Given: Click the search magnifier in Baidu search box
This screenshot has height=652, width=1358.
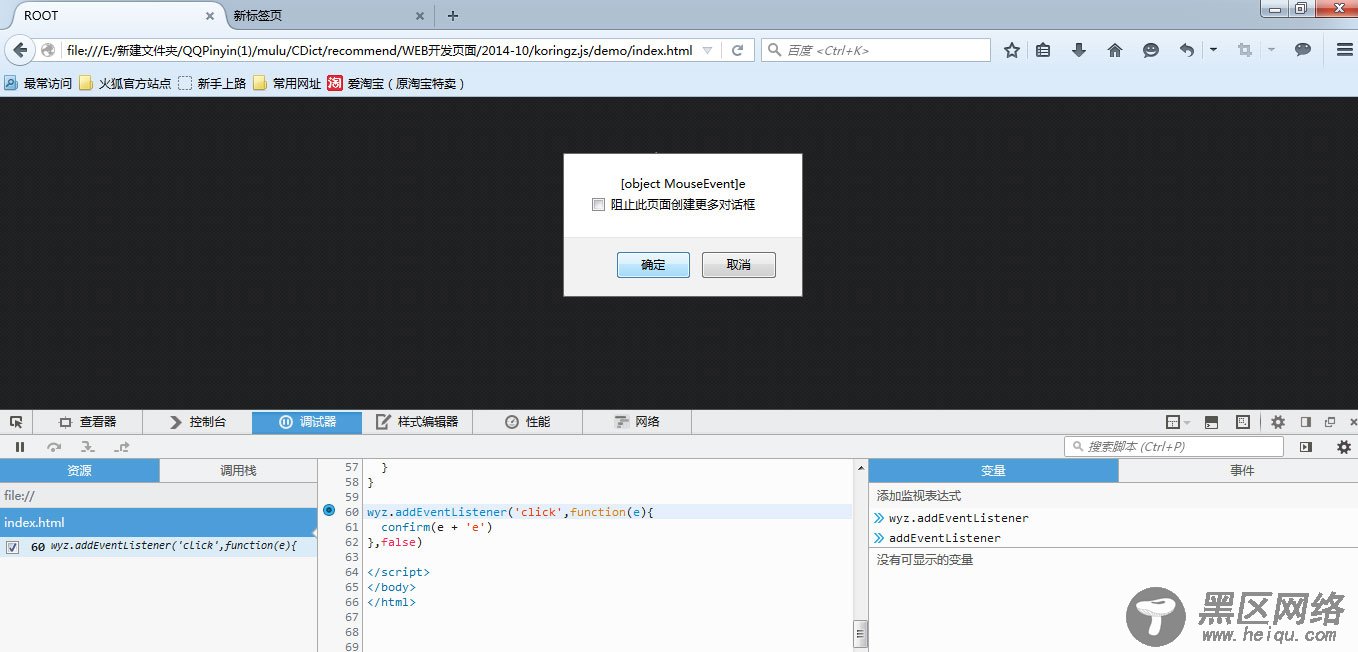Looking at the screenshot, I should 774,50.
